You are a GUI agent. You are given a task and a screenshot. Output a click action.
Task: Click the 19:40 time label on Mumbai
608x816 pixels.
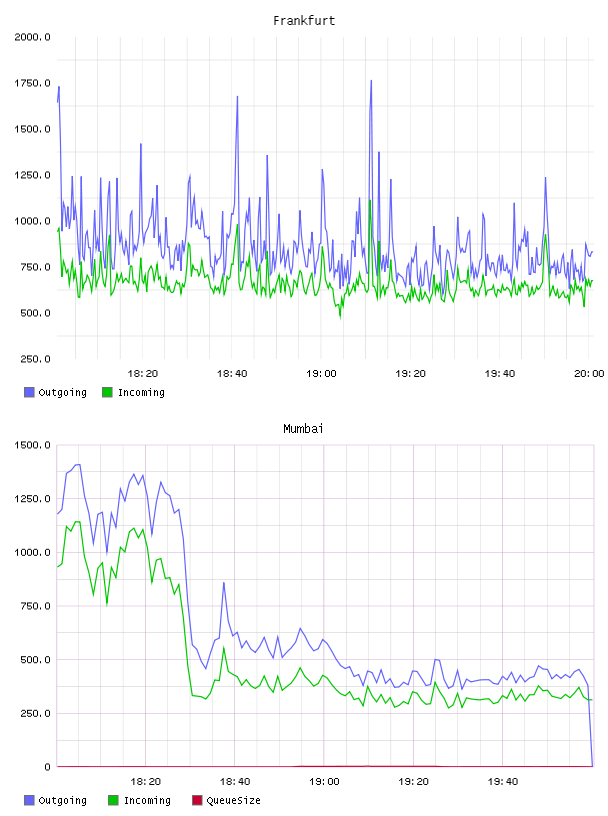(503, 782)
